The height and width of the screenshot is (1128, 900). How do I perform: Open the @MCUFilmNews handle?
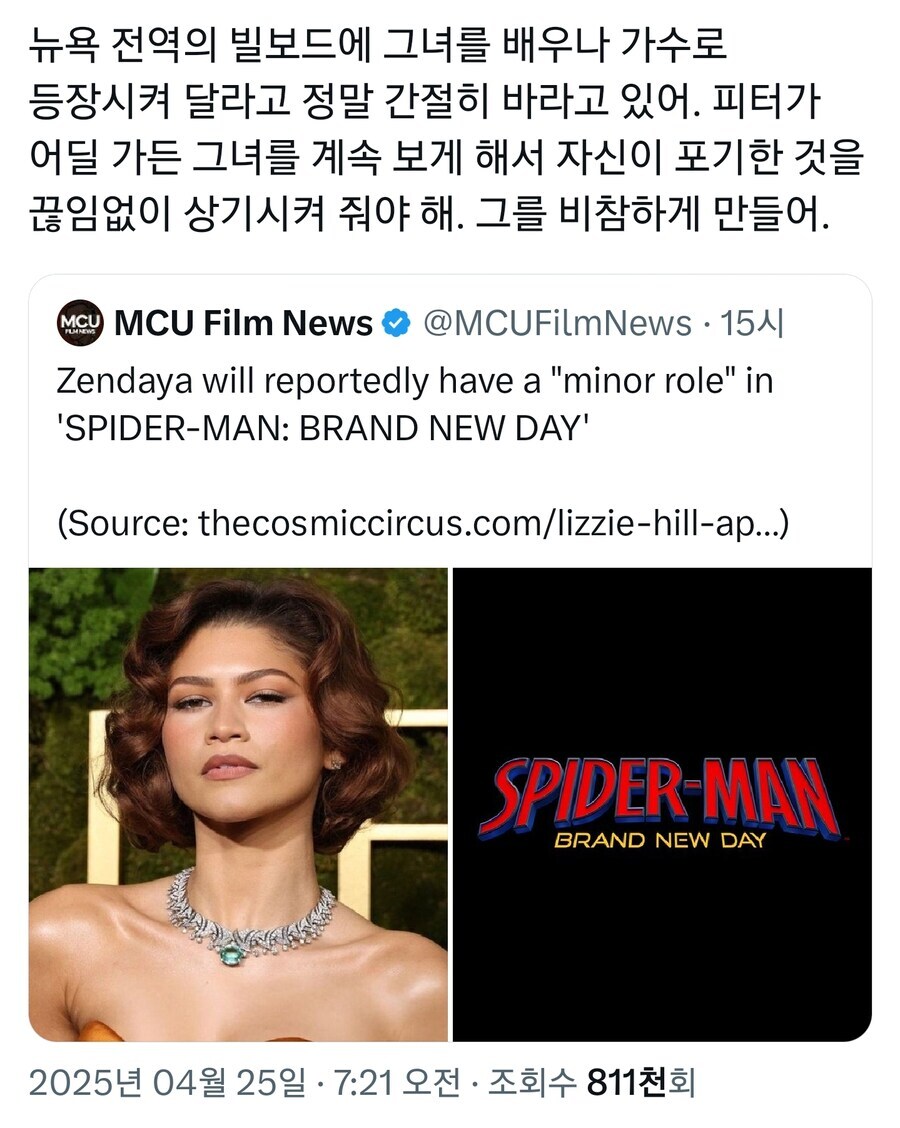[x=558, y=323]
